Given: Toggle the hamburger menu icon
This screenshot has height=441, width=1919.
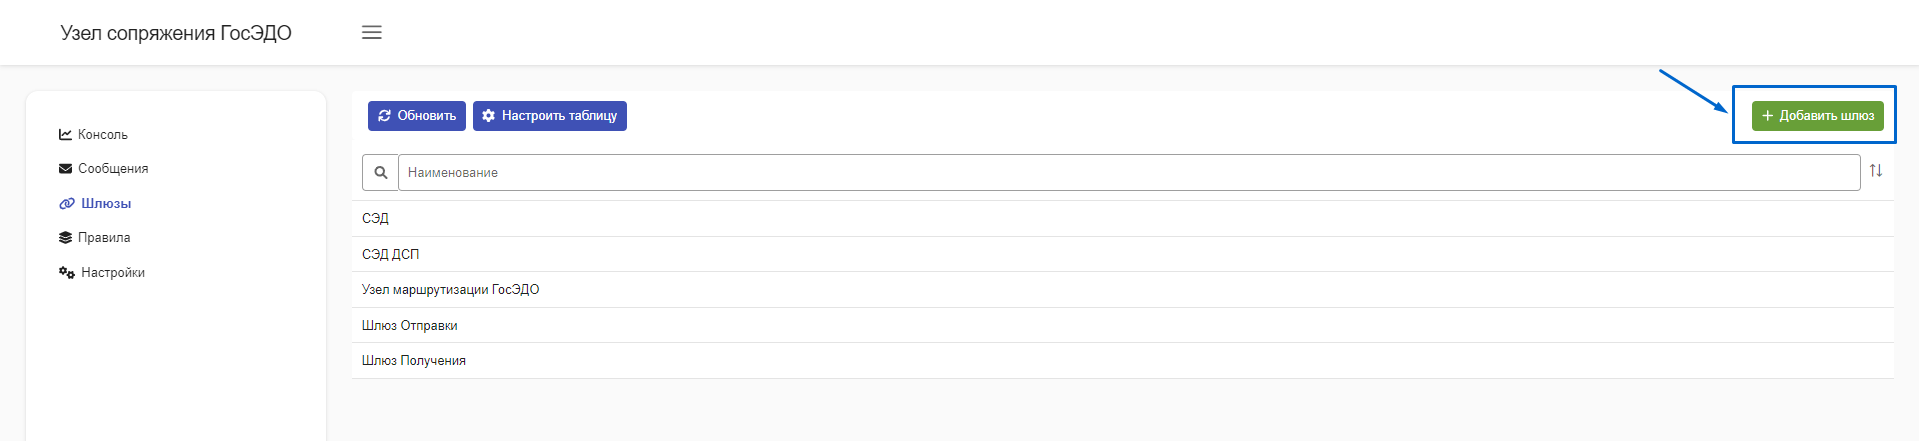Looking at the screenshot, I should [x=371, y=32].
